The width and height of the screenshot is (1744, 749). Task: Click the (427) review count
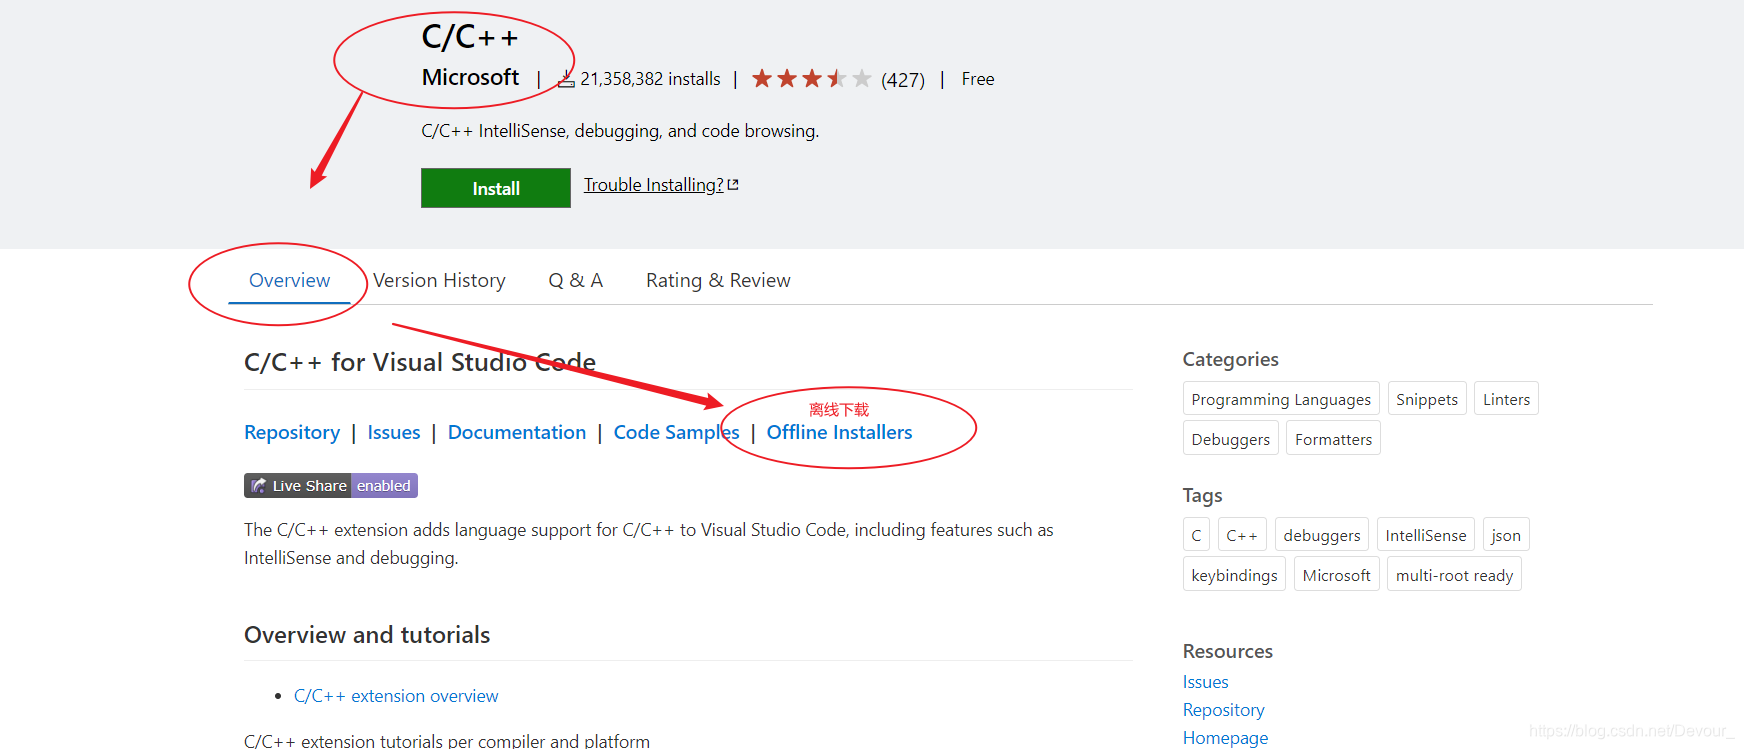point(903,80)
